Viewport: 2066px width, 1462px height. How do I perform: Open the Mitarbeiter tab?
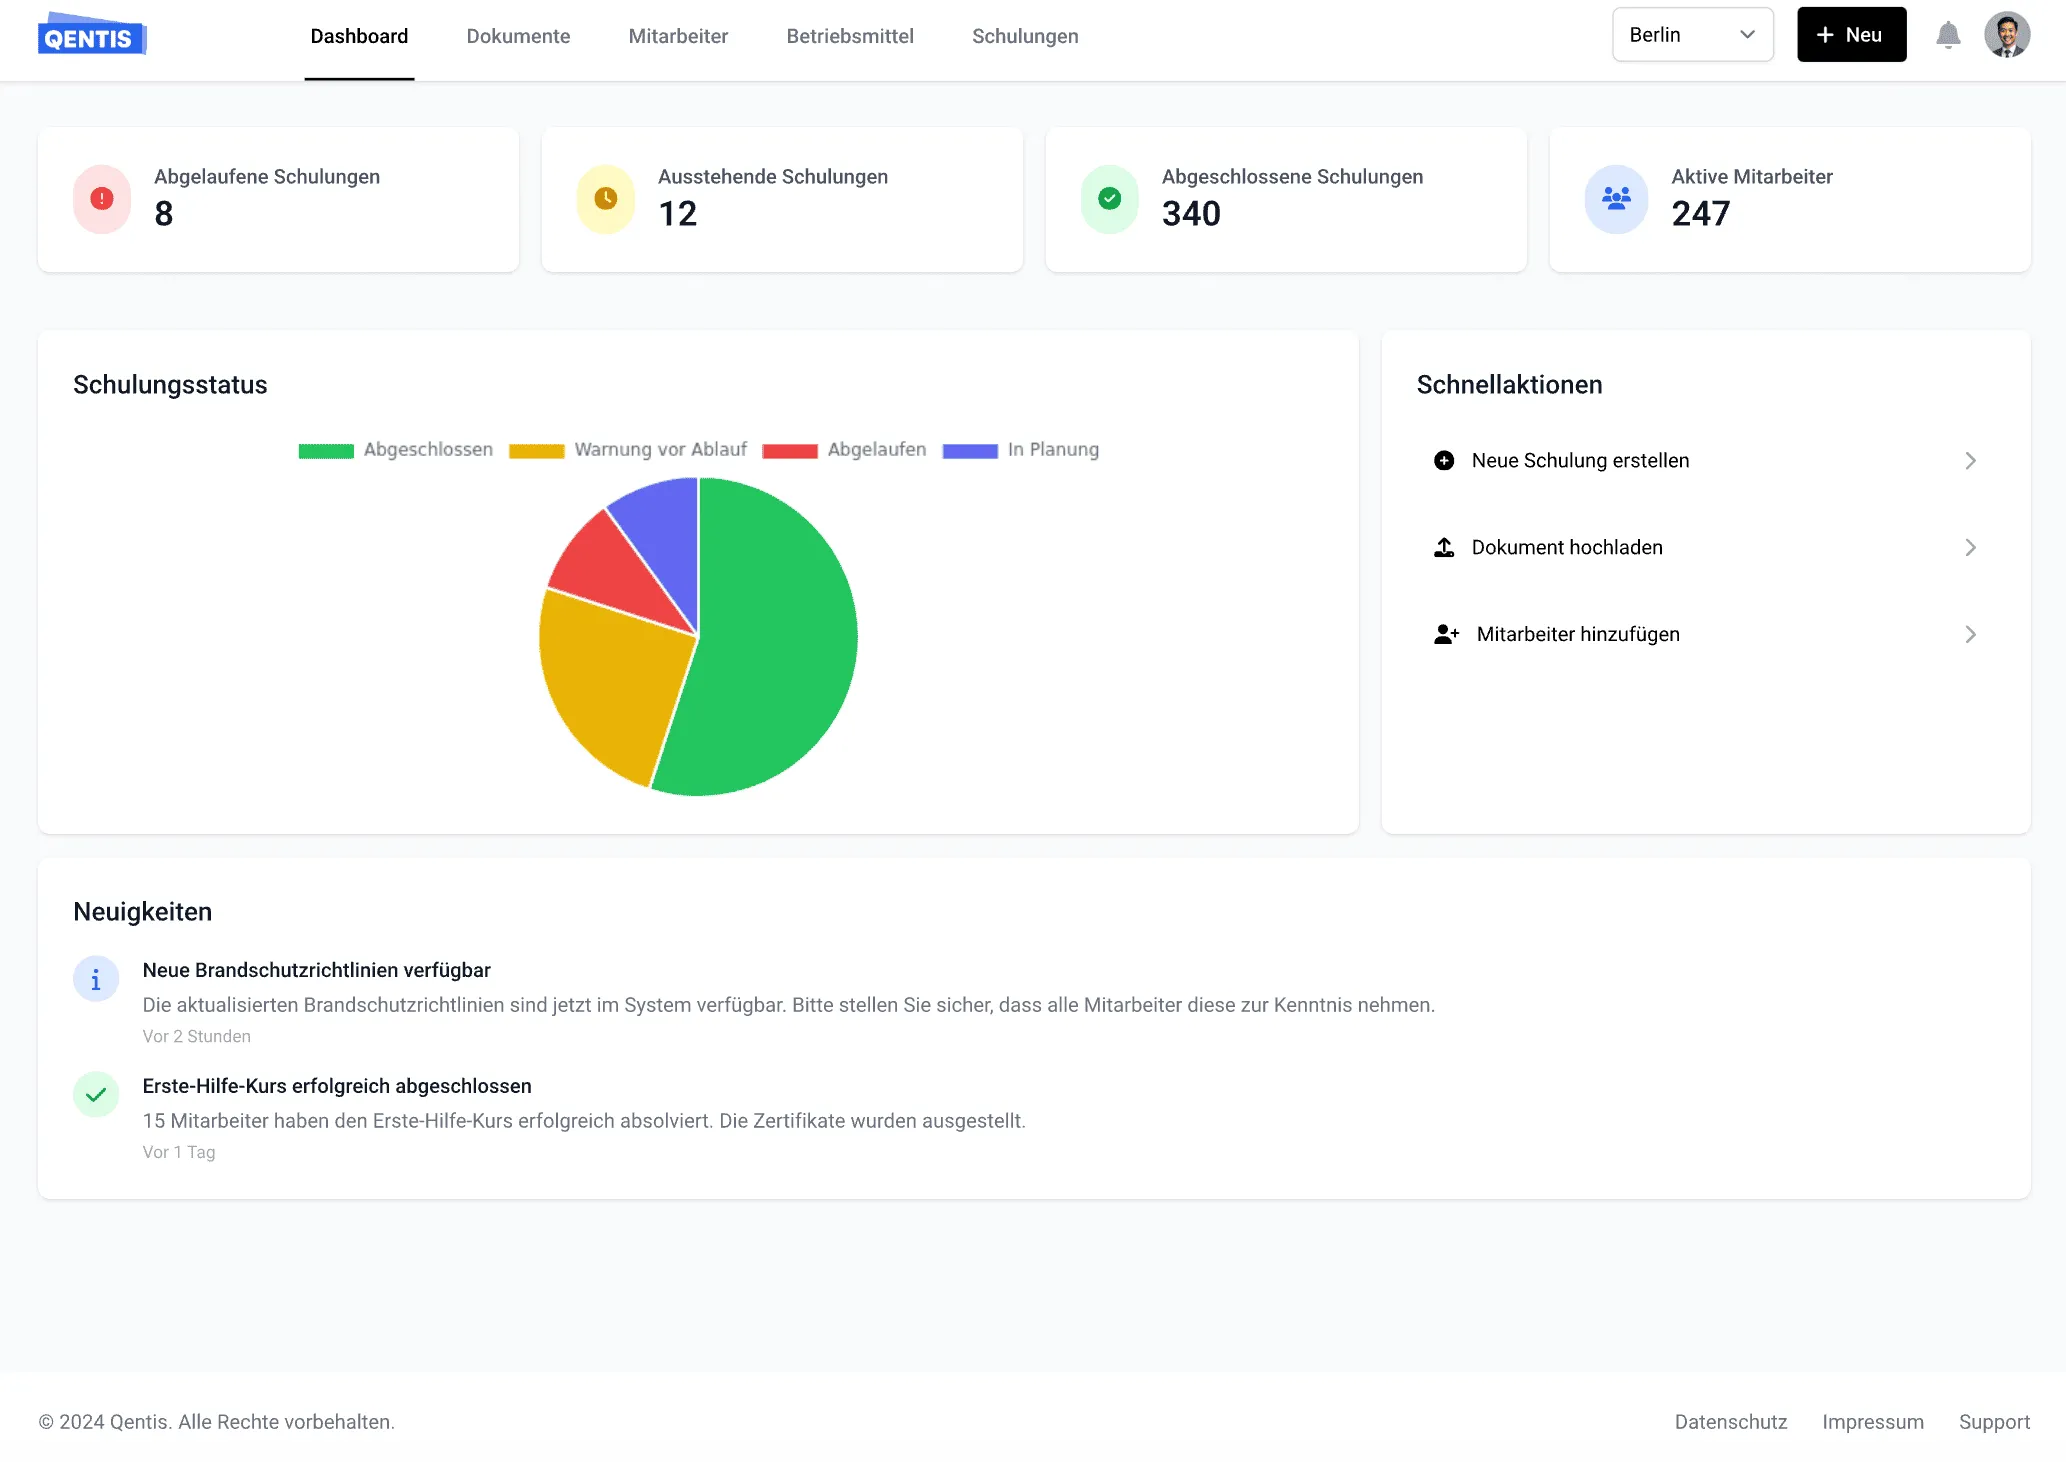(x=678, y=36)
